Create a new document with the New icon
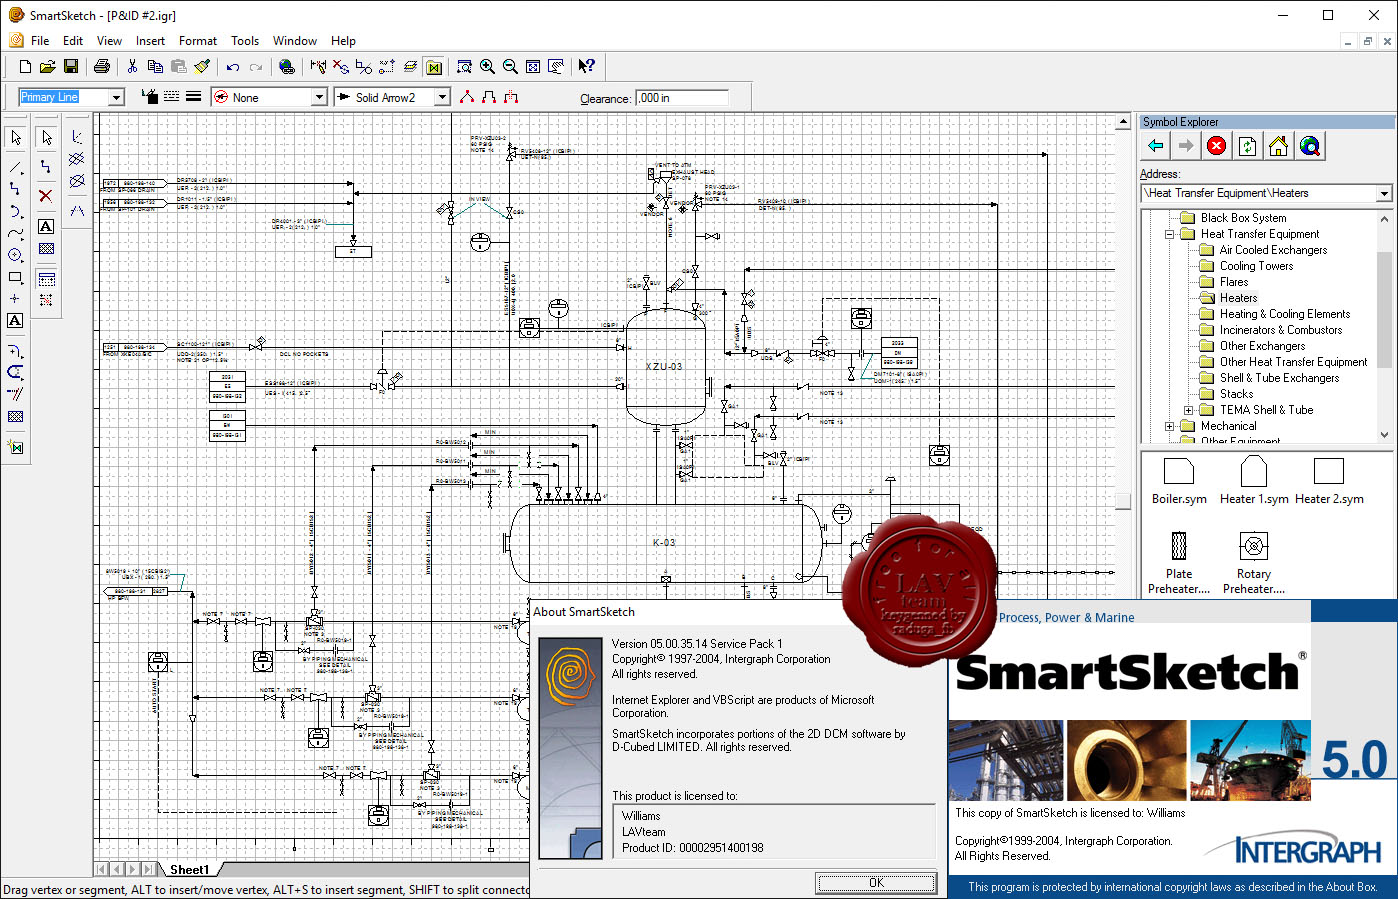Viewport: 1398px width, 899px height. pos(25,67)
